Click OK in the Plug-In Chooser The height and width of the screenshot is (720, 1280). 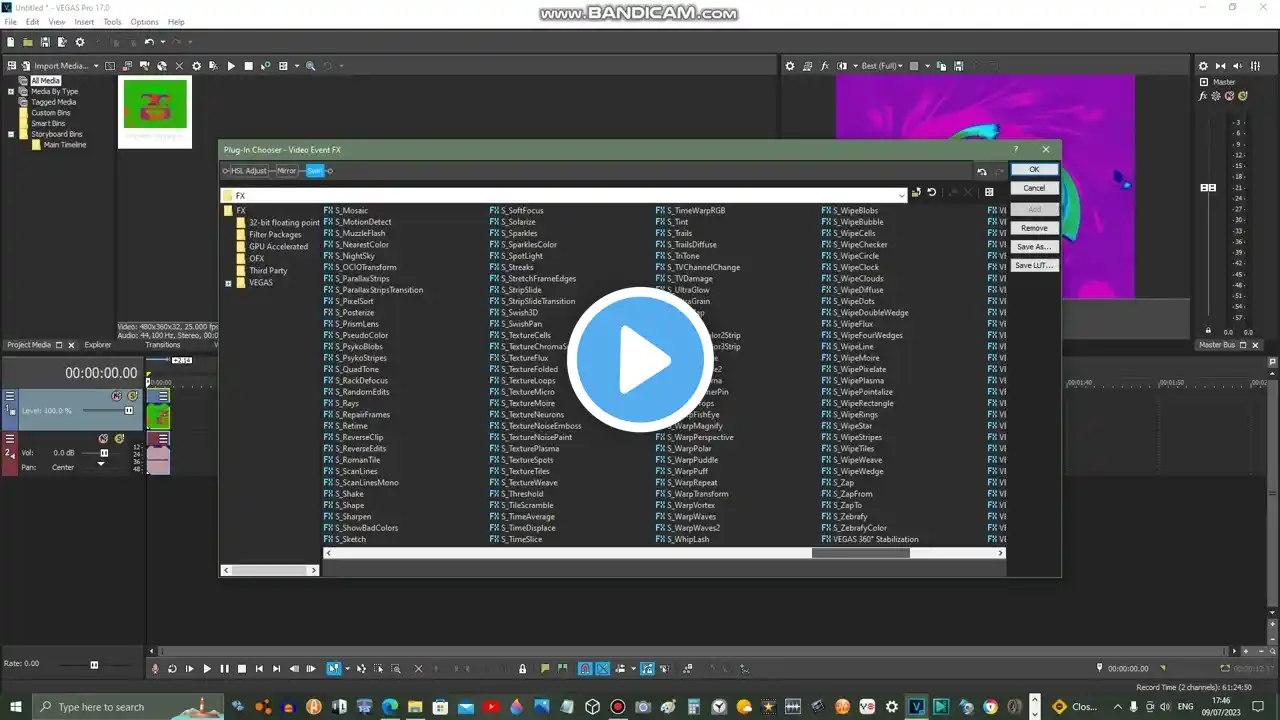pyautogui.click(x=1033, y=170)
